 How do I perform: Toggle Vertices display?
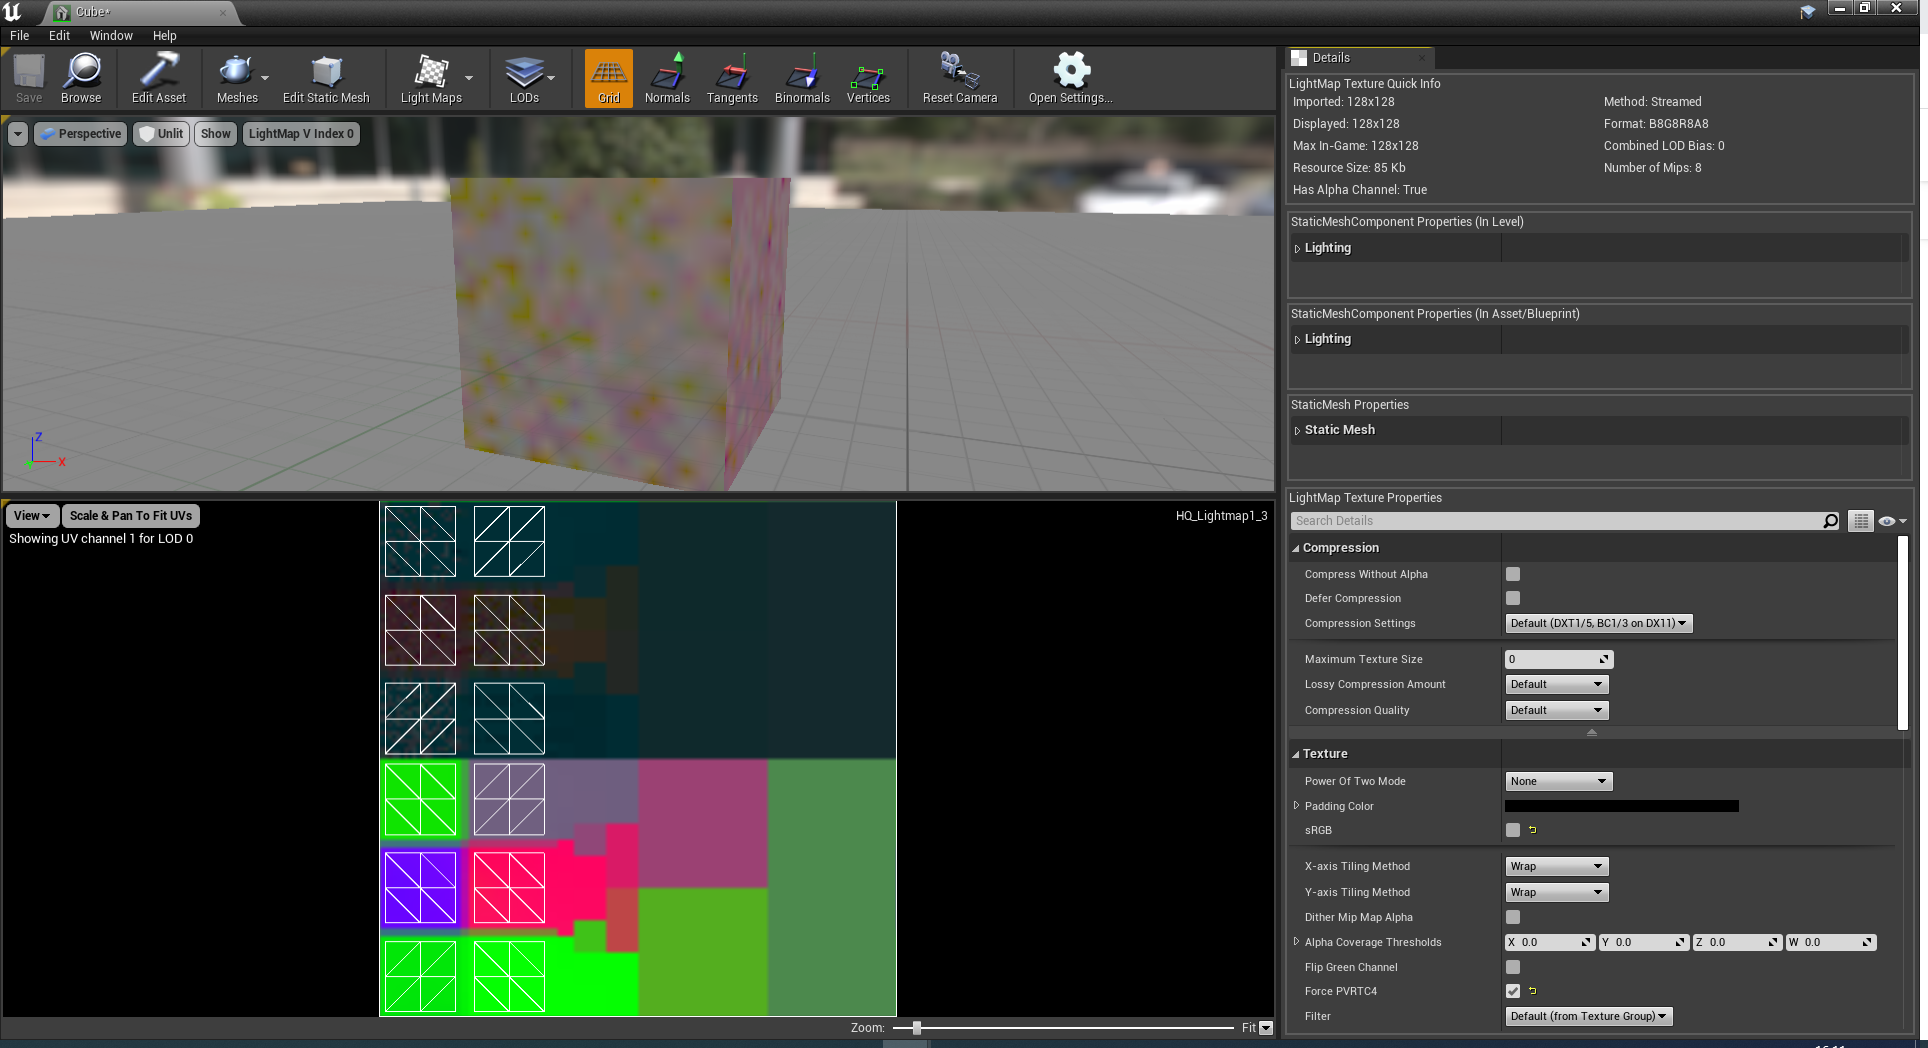(868, 78)
